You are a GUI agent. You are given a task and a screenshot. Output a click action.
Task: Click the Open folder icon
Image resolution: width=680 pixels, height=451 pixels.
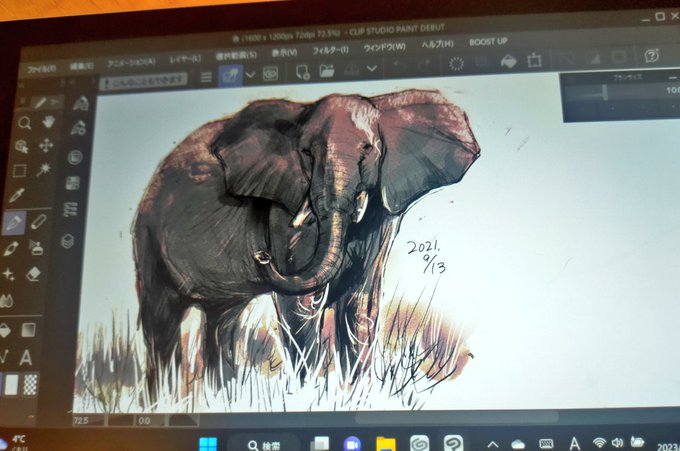tap(327, 71)
